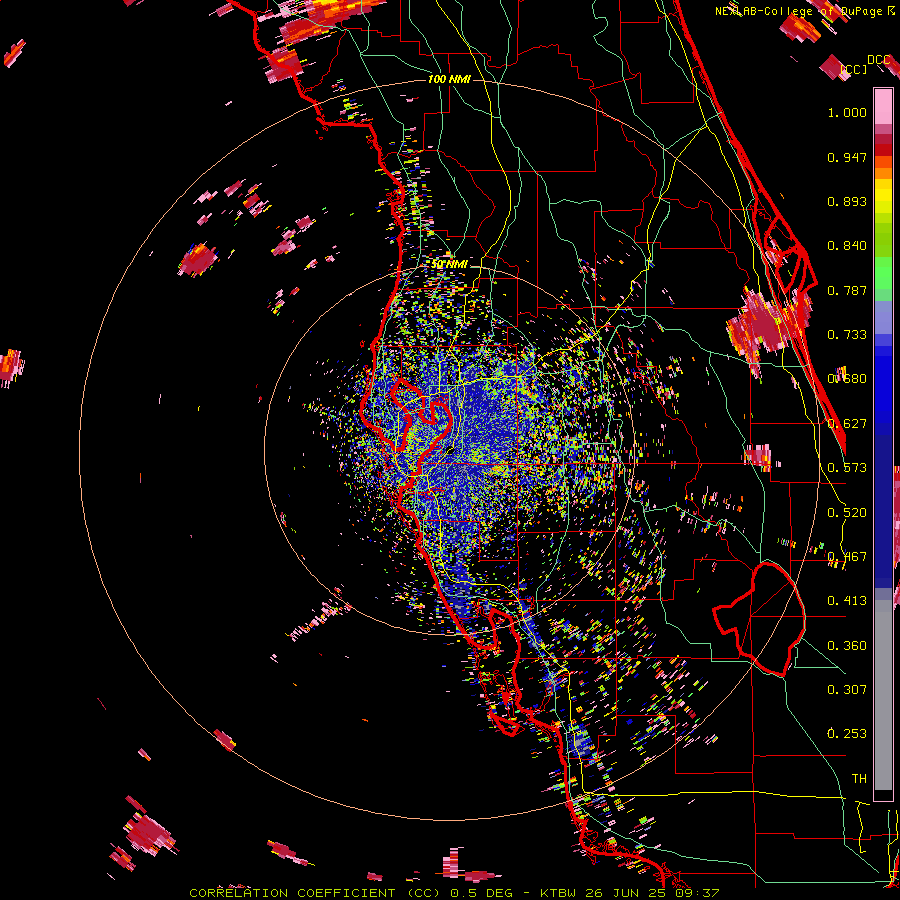Choose the 0.360 scale label
The height and width of the screenshot is (900, 900).
[847, 646]
